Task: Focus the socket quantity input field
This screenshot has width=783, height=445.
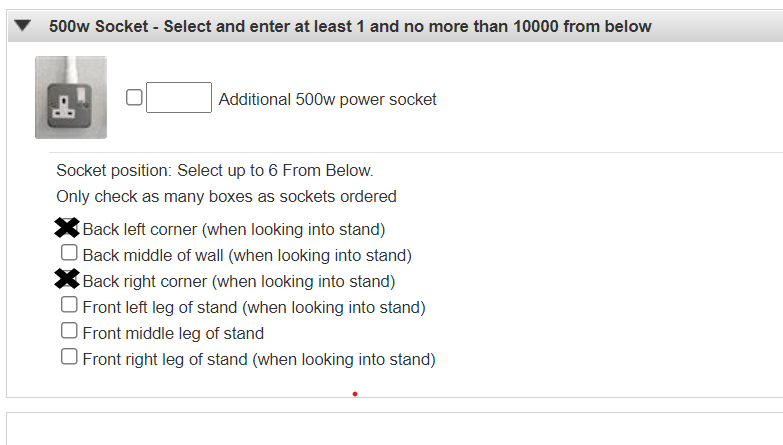Action: tap(179, 97)
